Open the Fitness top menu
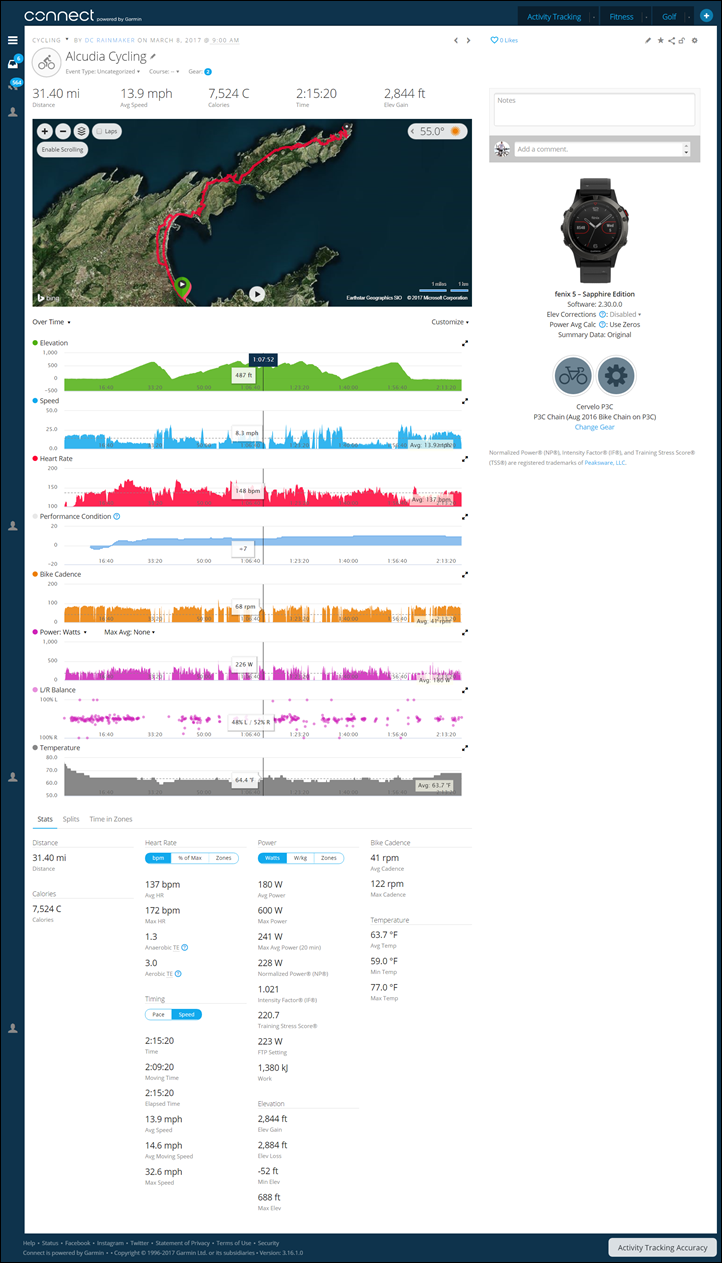The width and height of the screenshot is (722, 1263). 622,17
